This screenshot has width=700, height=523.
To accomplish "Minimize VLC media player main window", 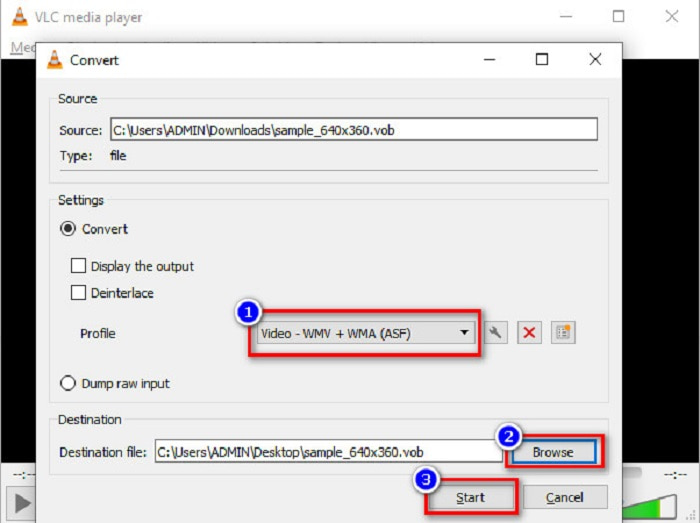I will (566, 17).
